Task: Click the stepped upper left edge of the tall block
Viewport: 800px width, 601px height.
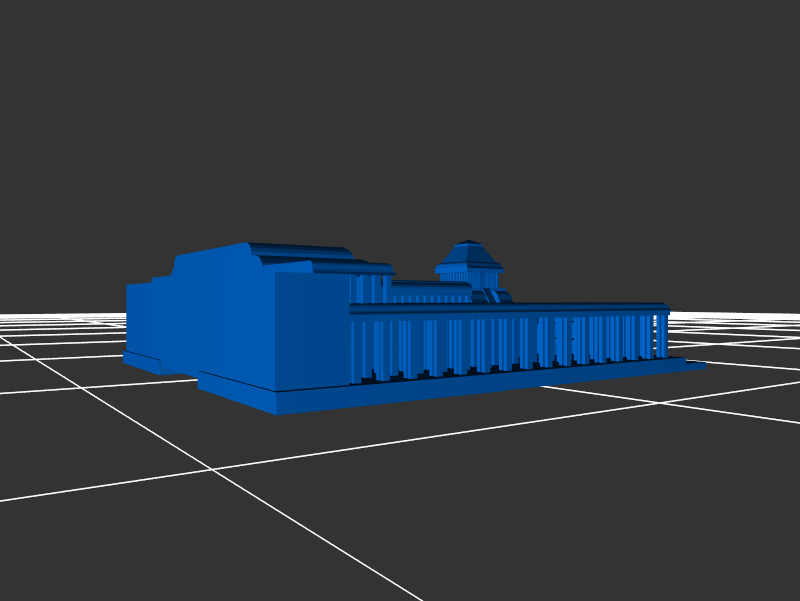Action: [163, 276]
